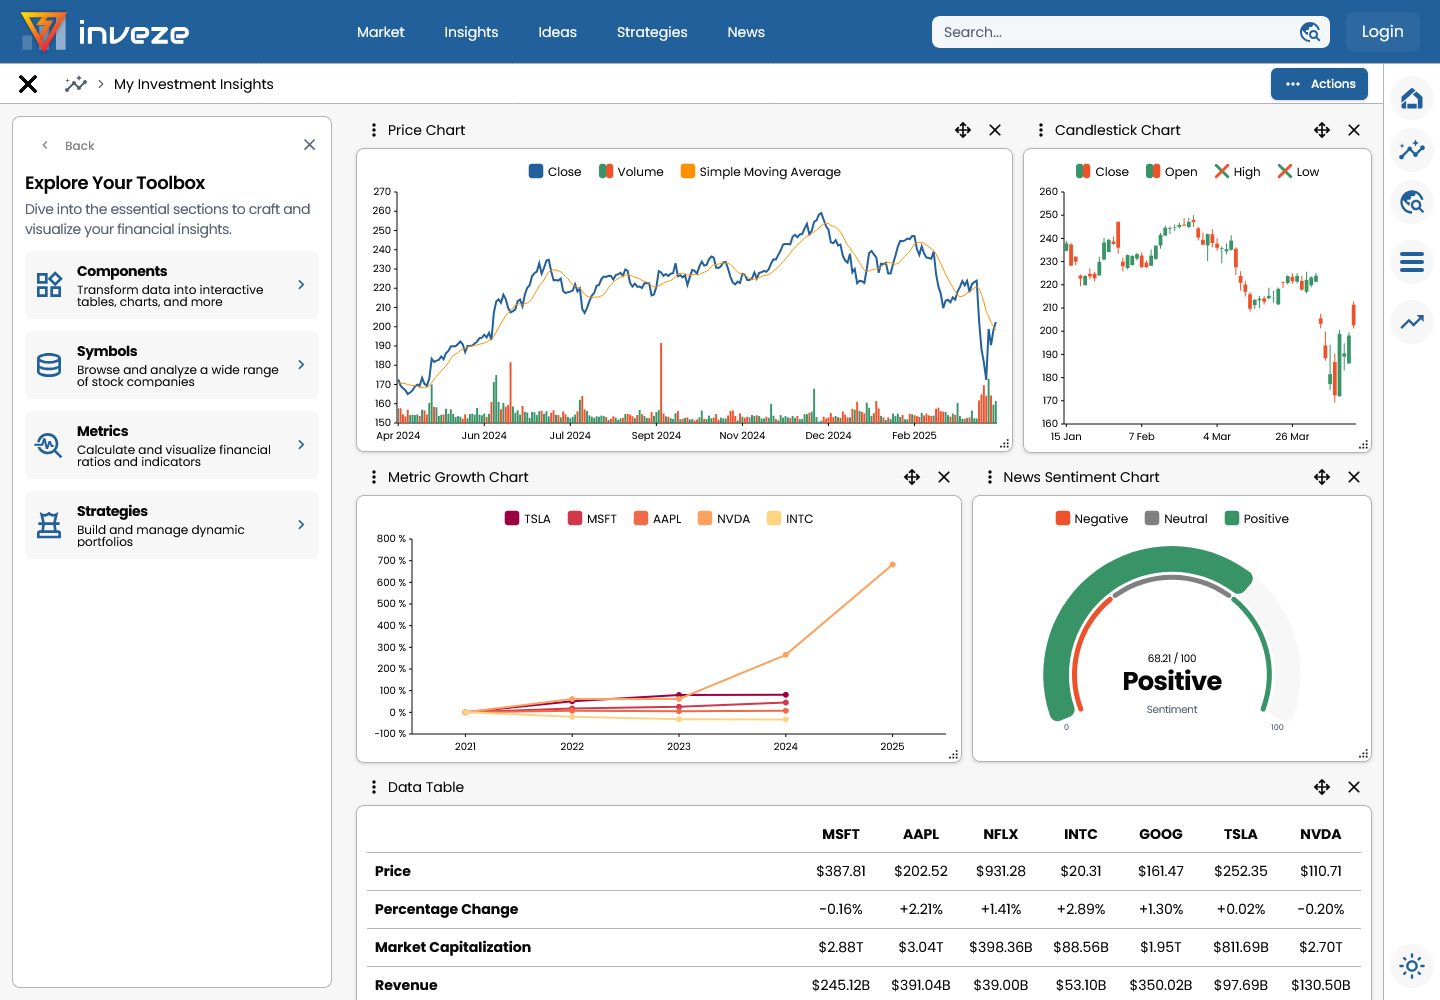This screenshot has width=1440, height=1000.
Task: Remove the Price Chart widget
Action: tap(995, 130)
